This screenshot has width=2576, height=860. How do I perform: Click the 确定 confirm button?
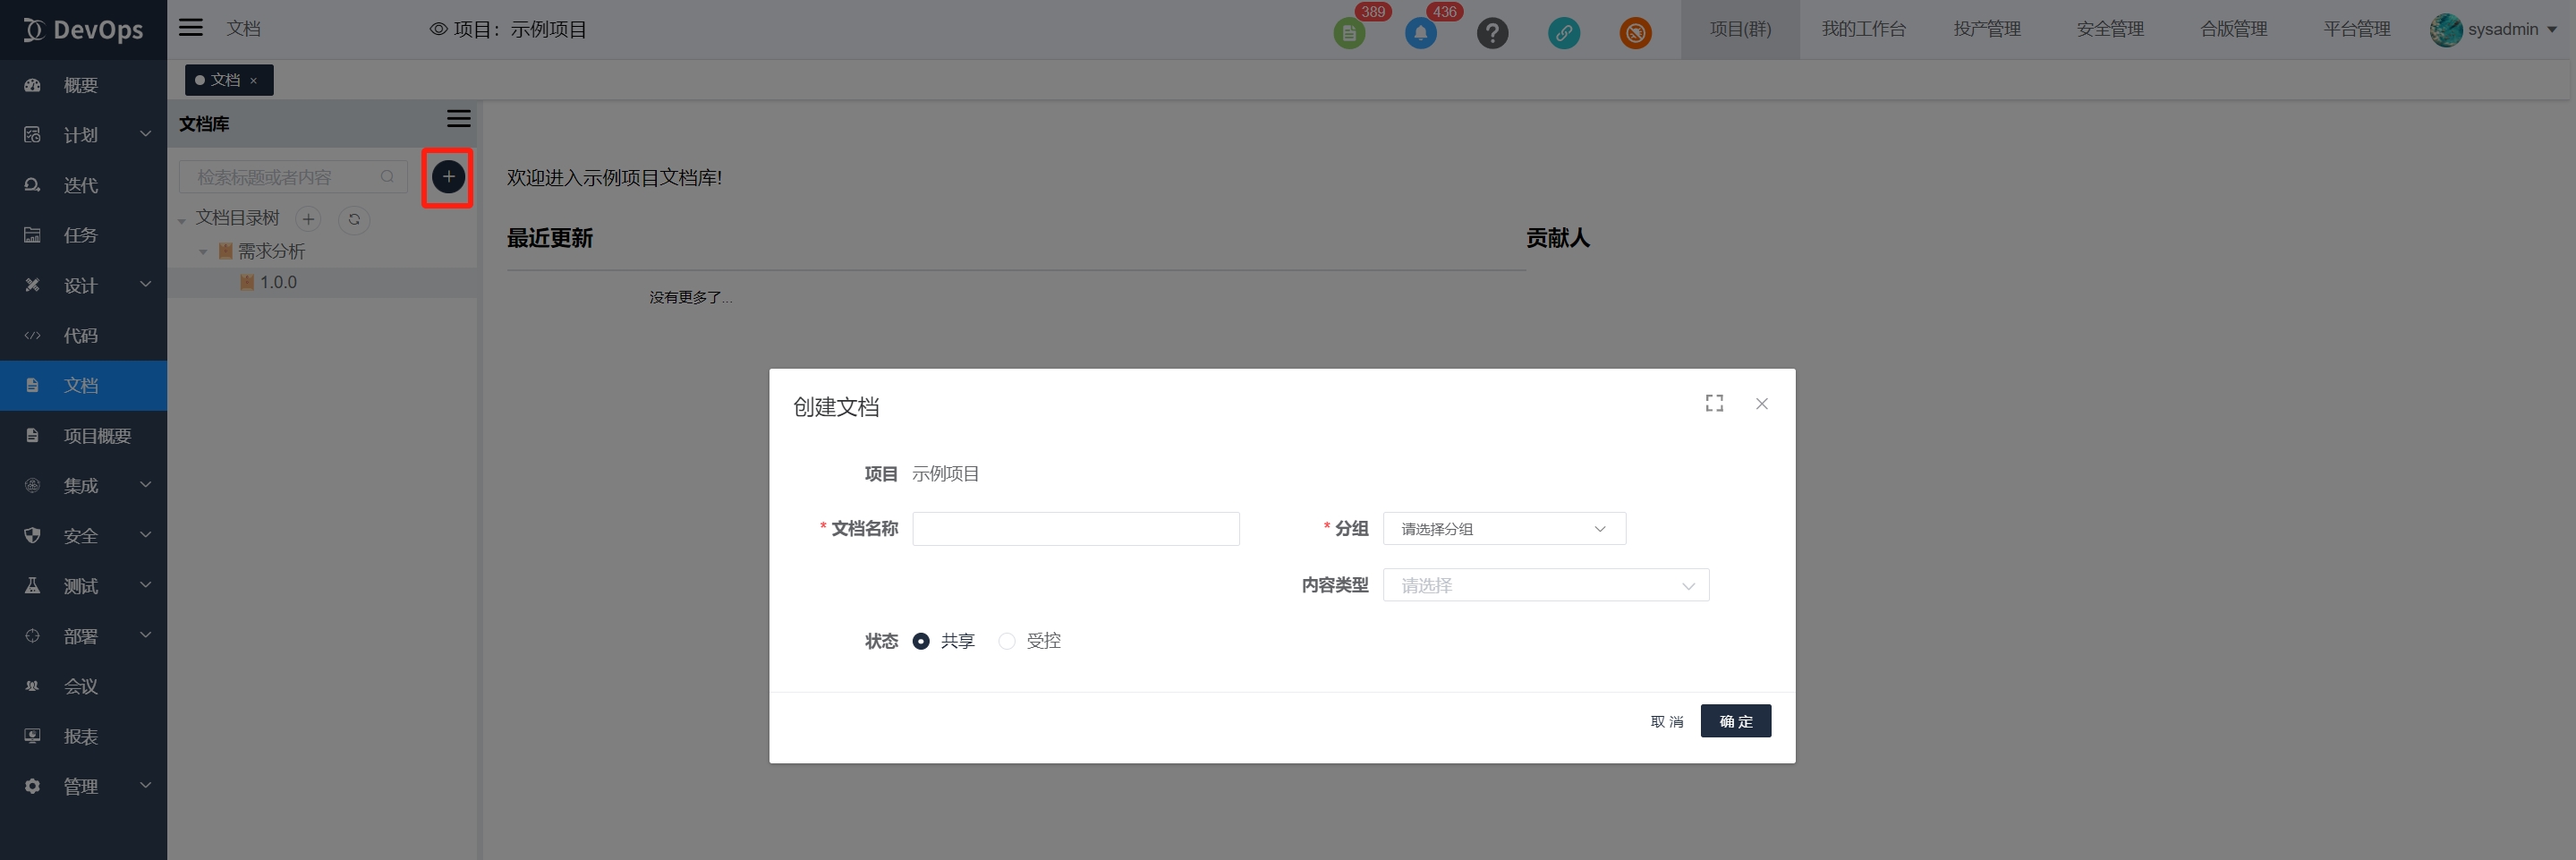pos(1735,721)
